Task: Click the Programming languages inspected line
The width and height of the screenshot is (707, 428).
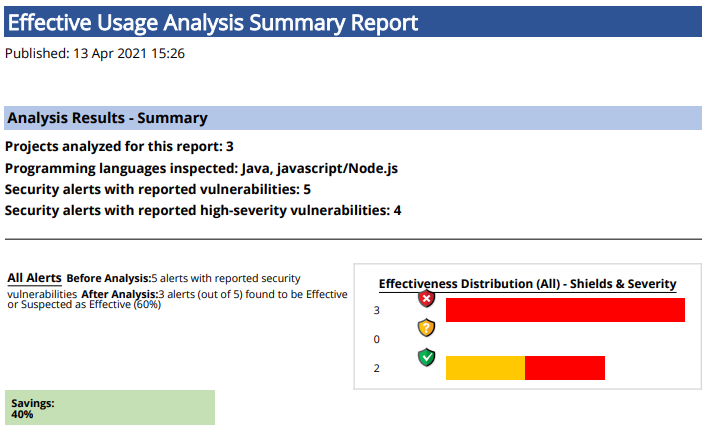Action: (201, 168)
